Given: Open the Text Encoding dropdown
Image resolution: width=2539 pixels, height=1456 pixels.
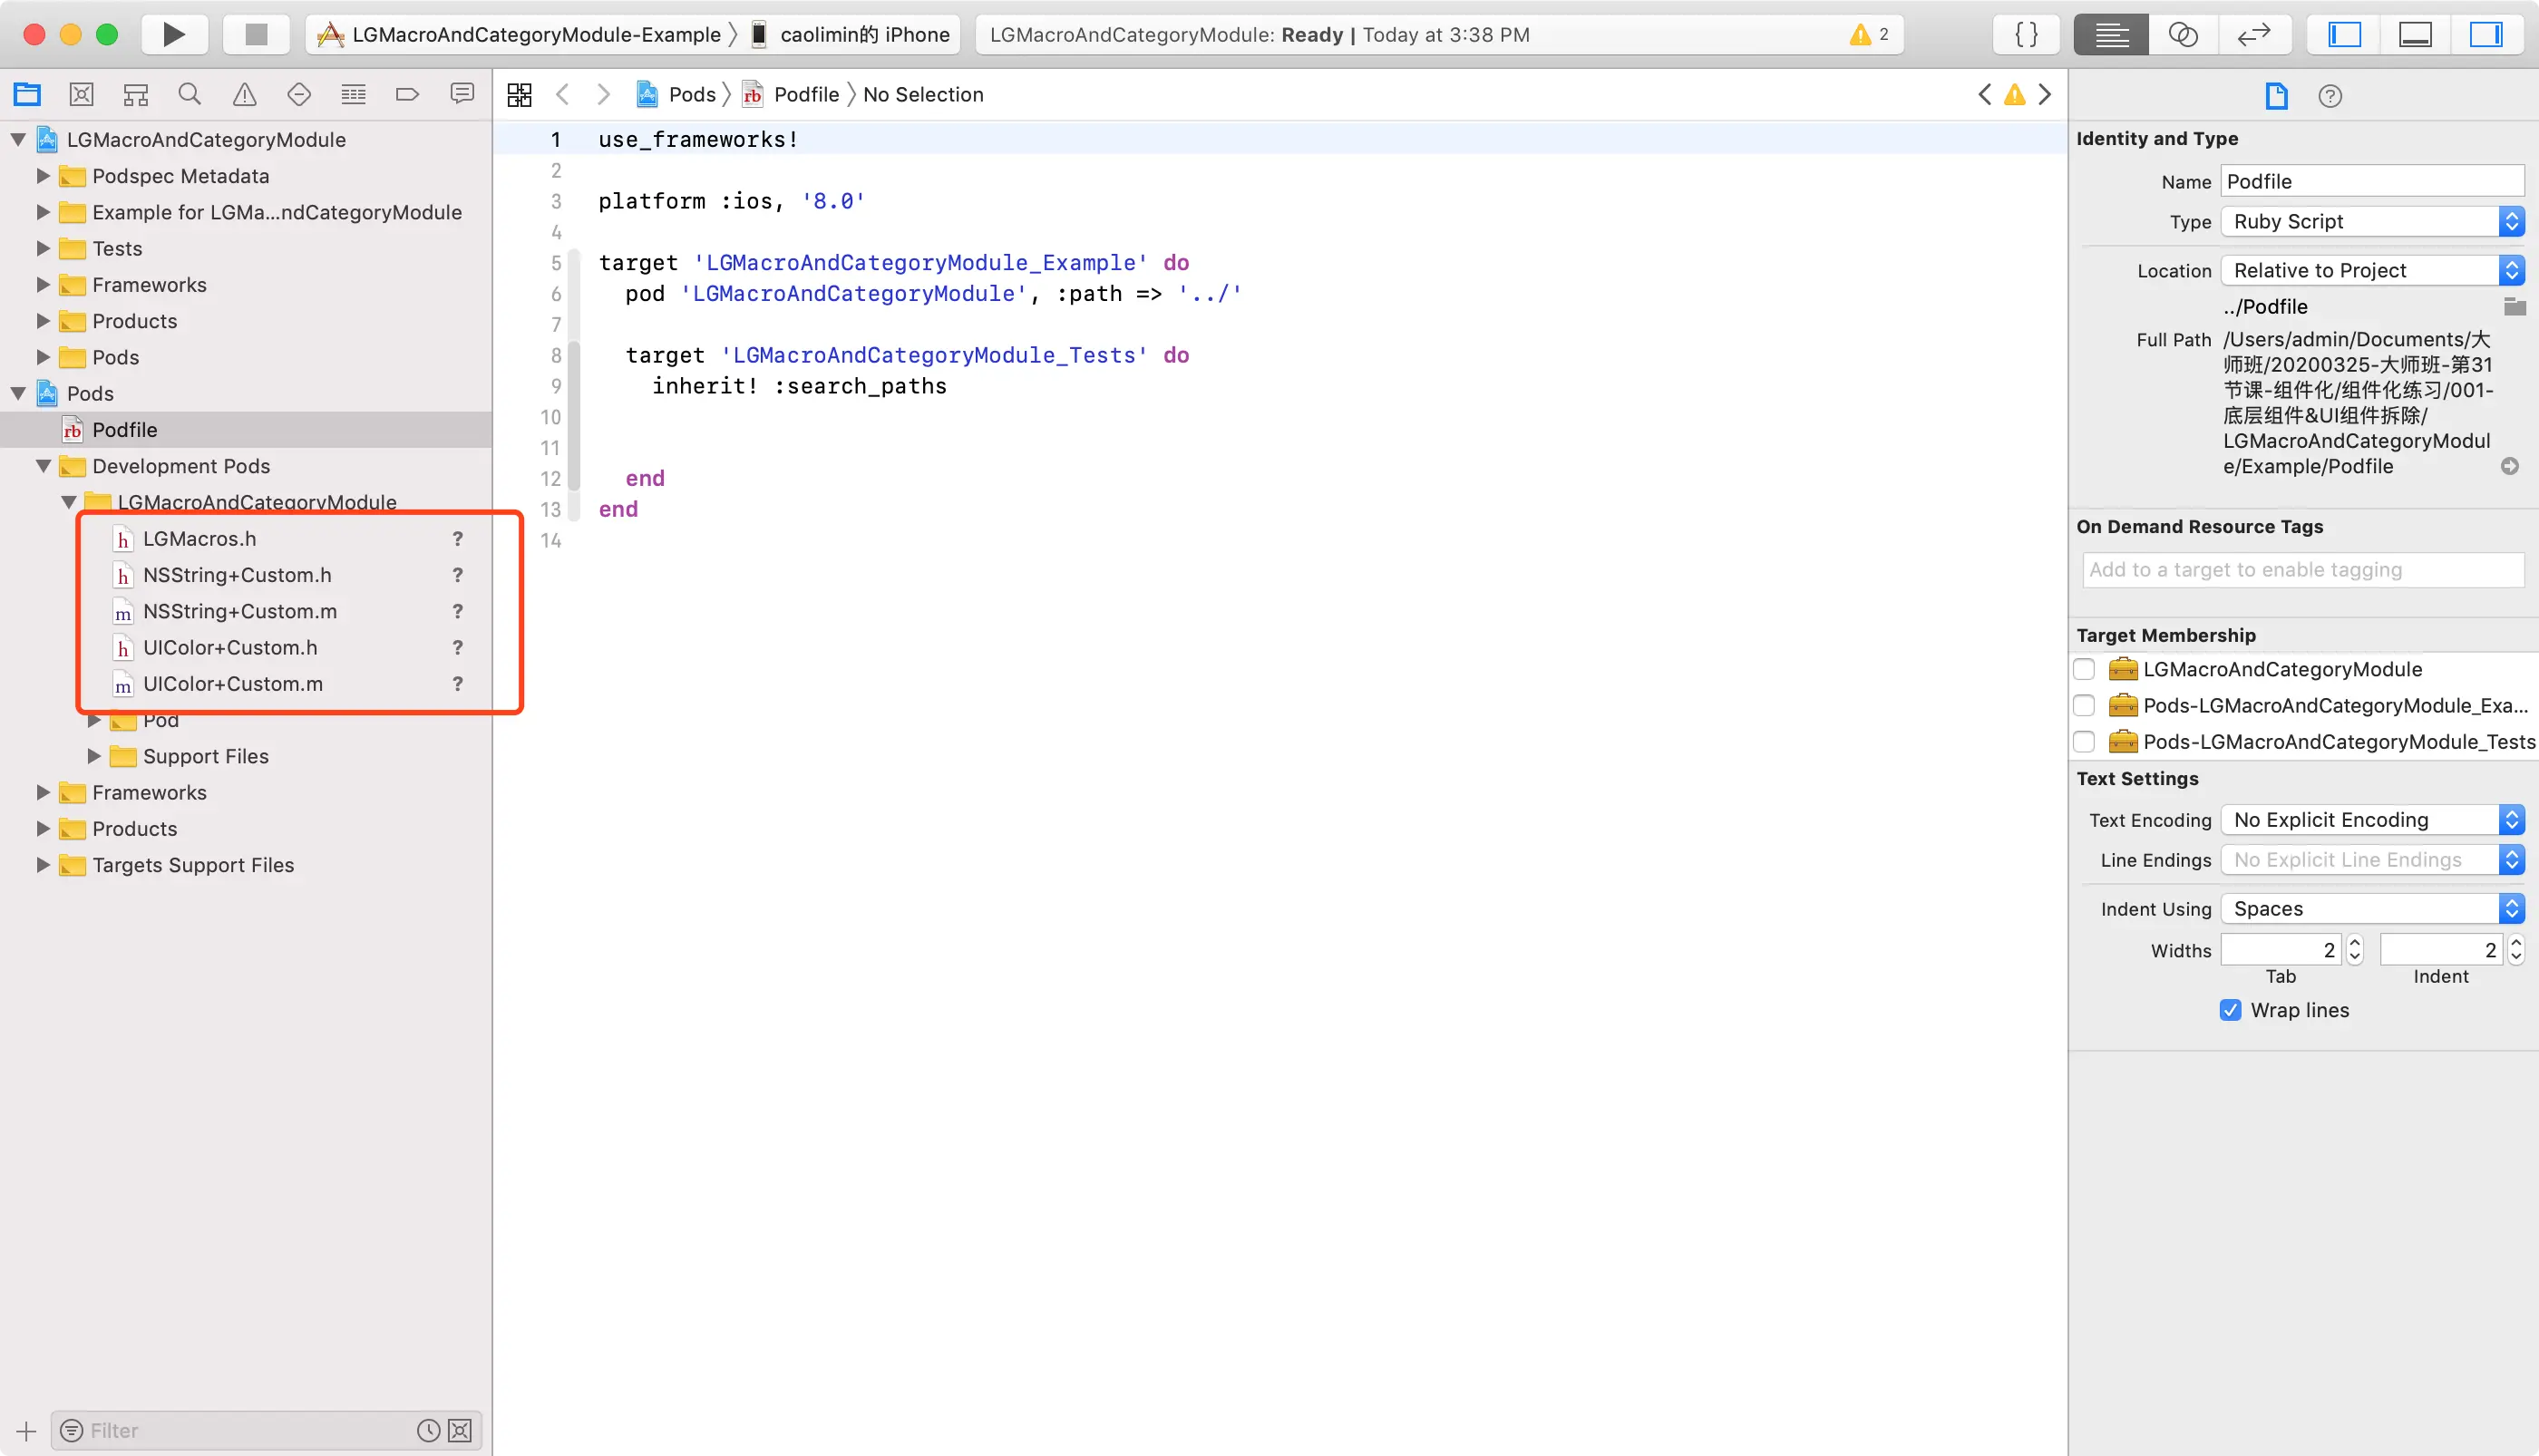Looking at the screenshot, I should [2371, 820].
